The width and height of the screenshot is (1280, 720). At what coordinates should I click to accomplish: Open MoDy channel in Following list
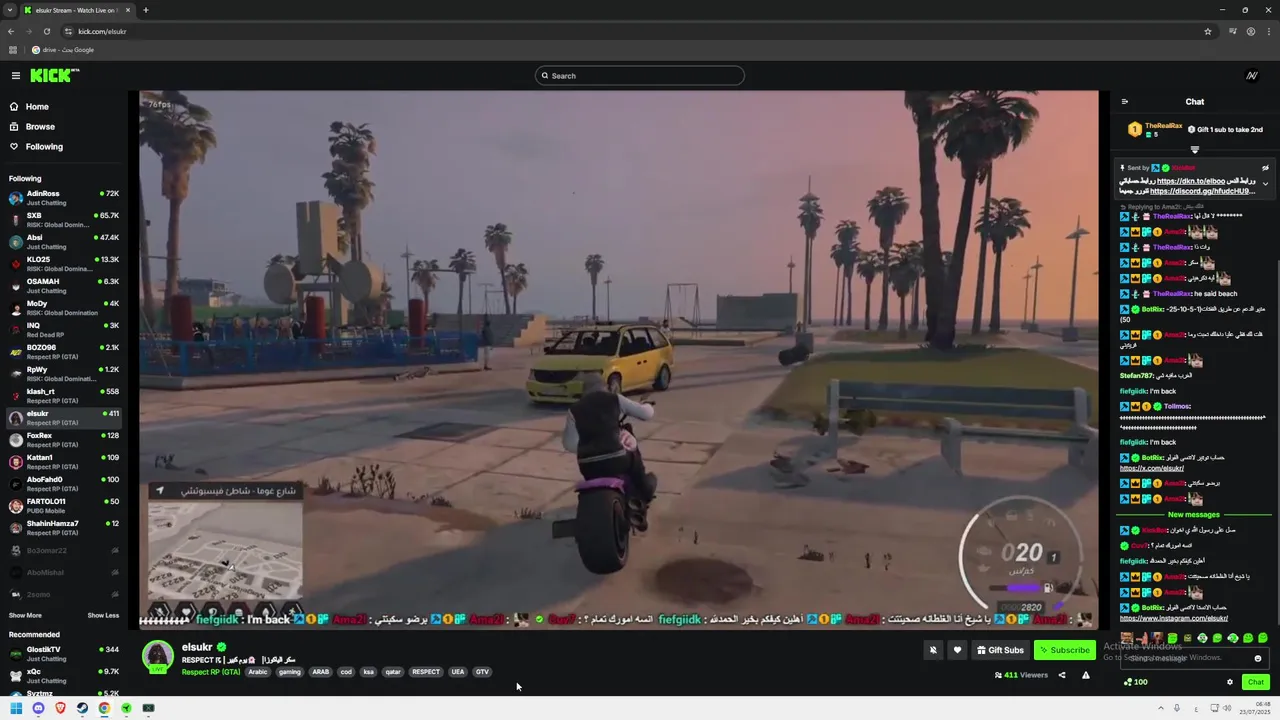tap(64, 307)
